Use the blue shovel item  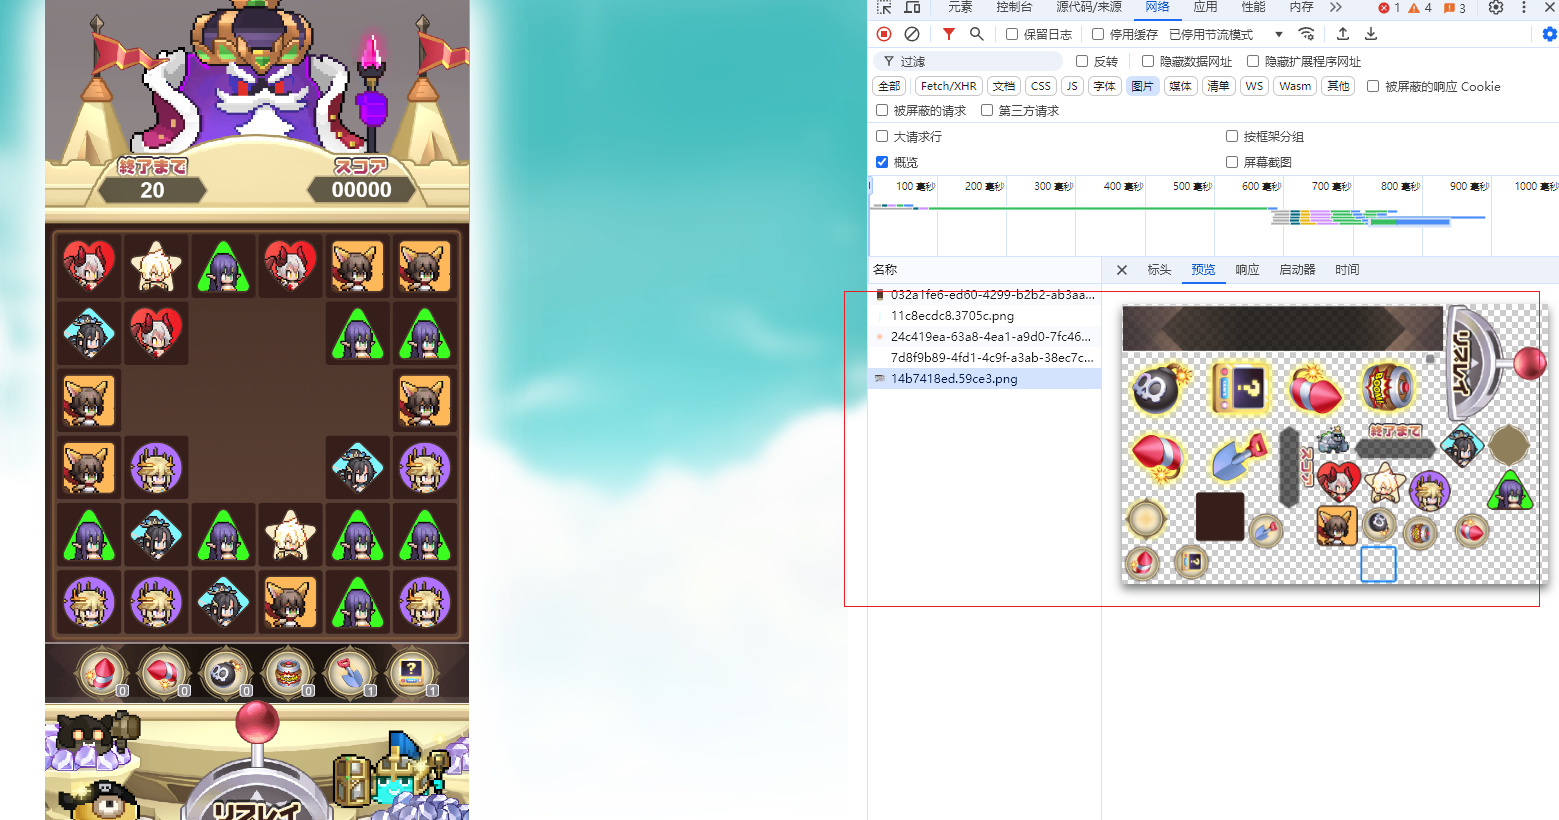click(x=350, y=672)
